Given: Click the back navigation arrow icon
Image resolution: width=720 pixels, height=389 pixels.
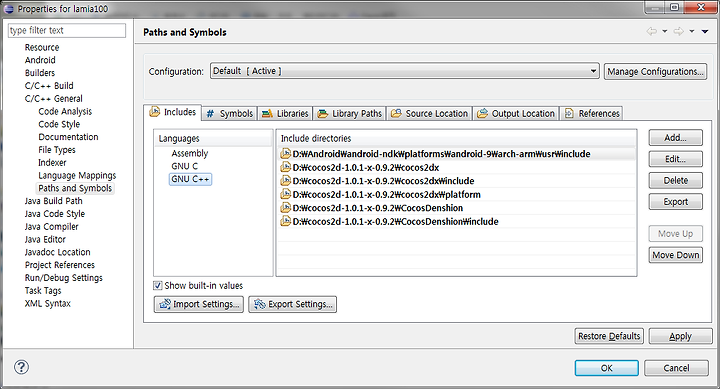Looking at the screenshot, I should [x=652, y=31].
